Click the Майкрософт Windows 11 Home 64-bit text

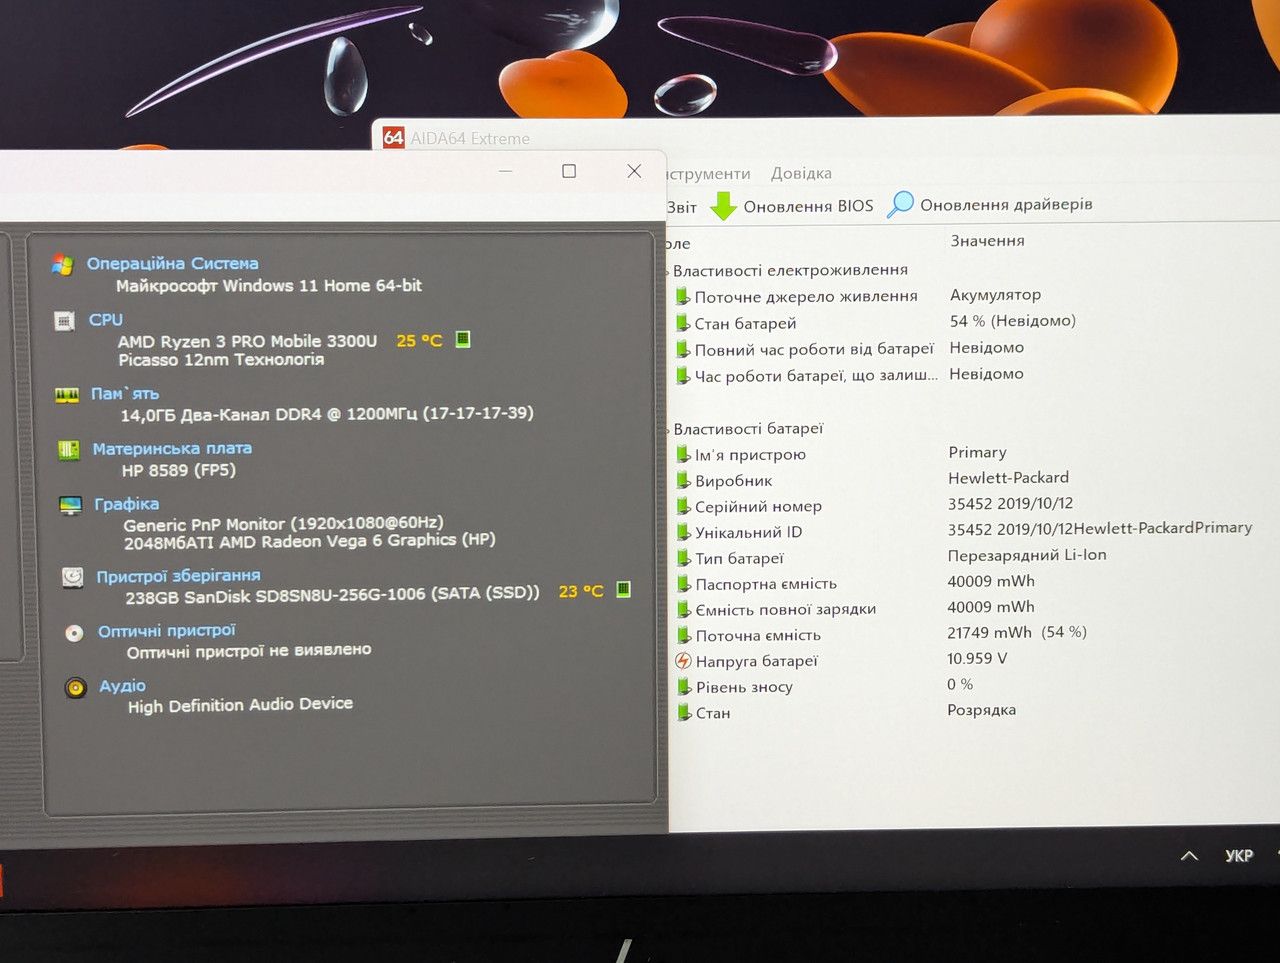pos(269,286)
